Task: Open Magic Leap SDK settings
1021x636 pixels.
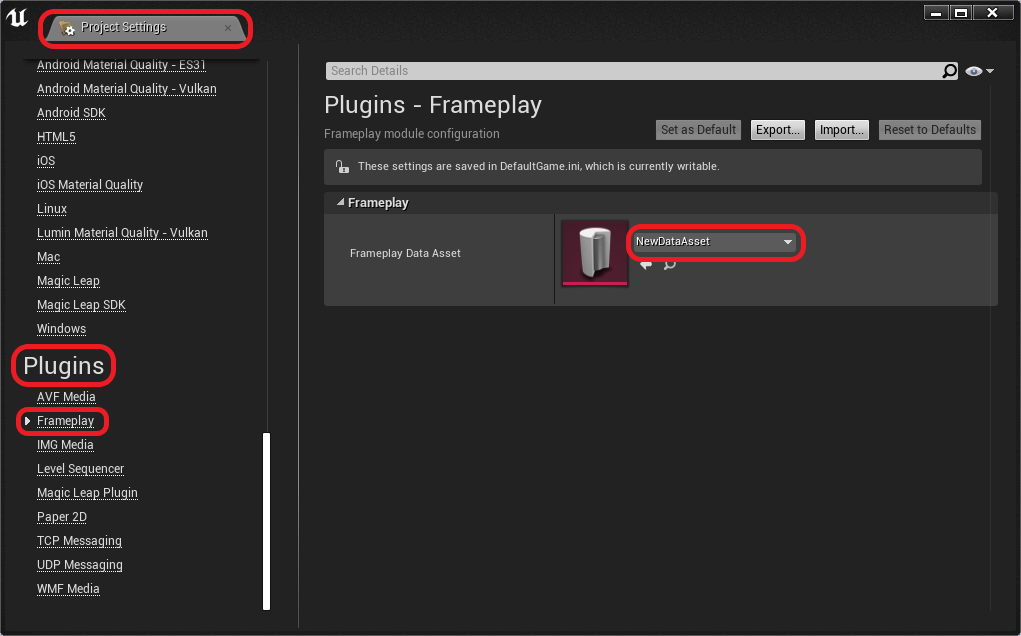Action: (x=81, y=305)
